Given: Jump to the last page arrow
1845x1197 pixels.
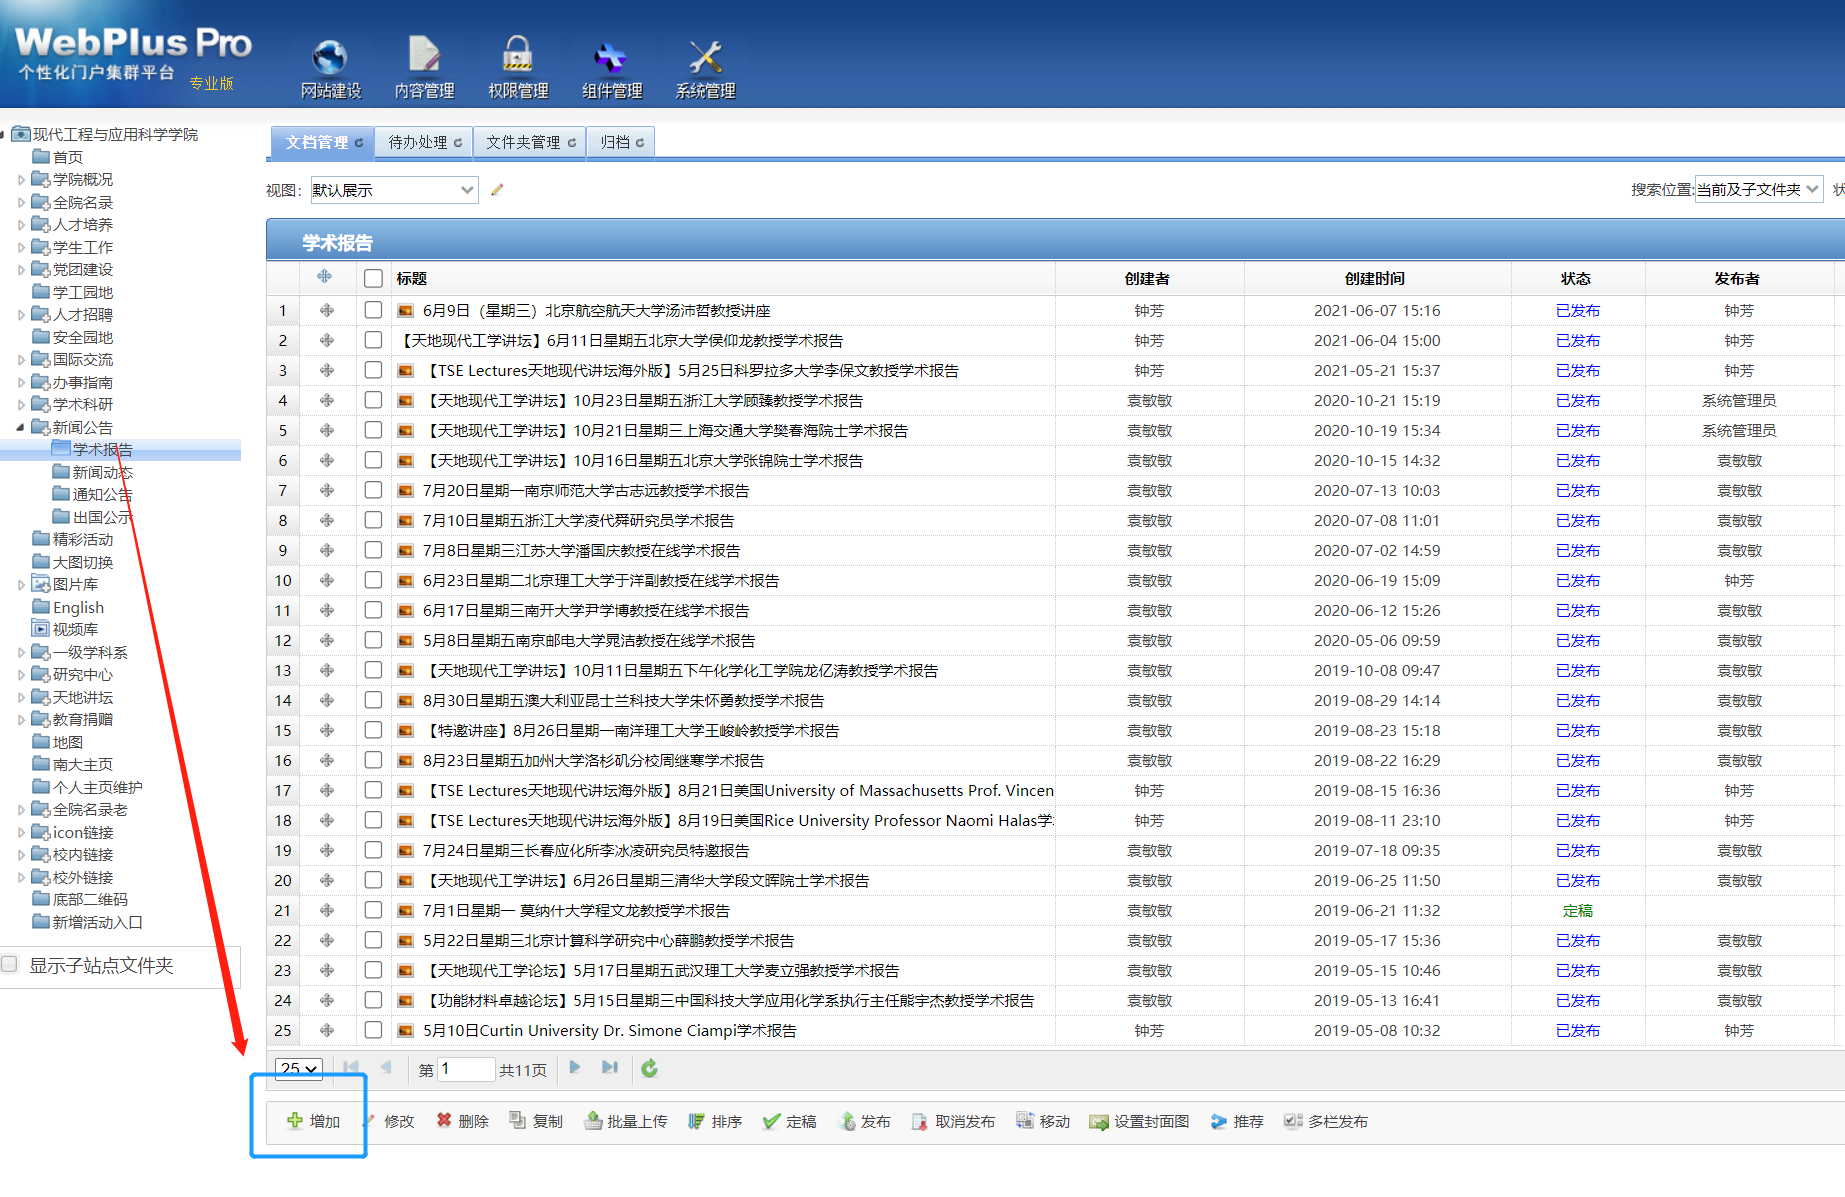Looking at the screenshot, I should coord(609,1068).
